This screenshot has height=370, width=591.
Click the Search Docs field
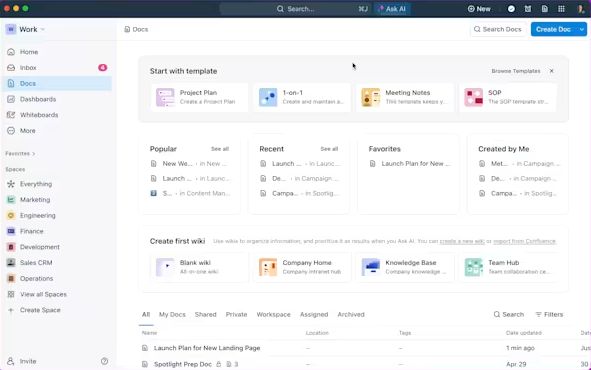[x=498, y=29]
